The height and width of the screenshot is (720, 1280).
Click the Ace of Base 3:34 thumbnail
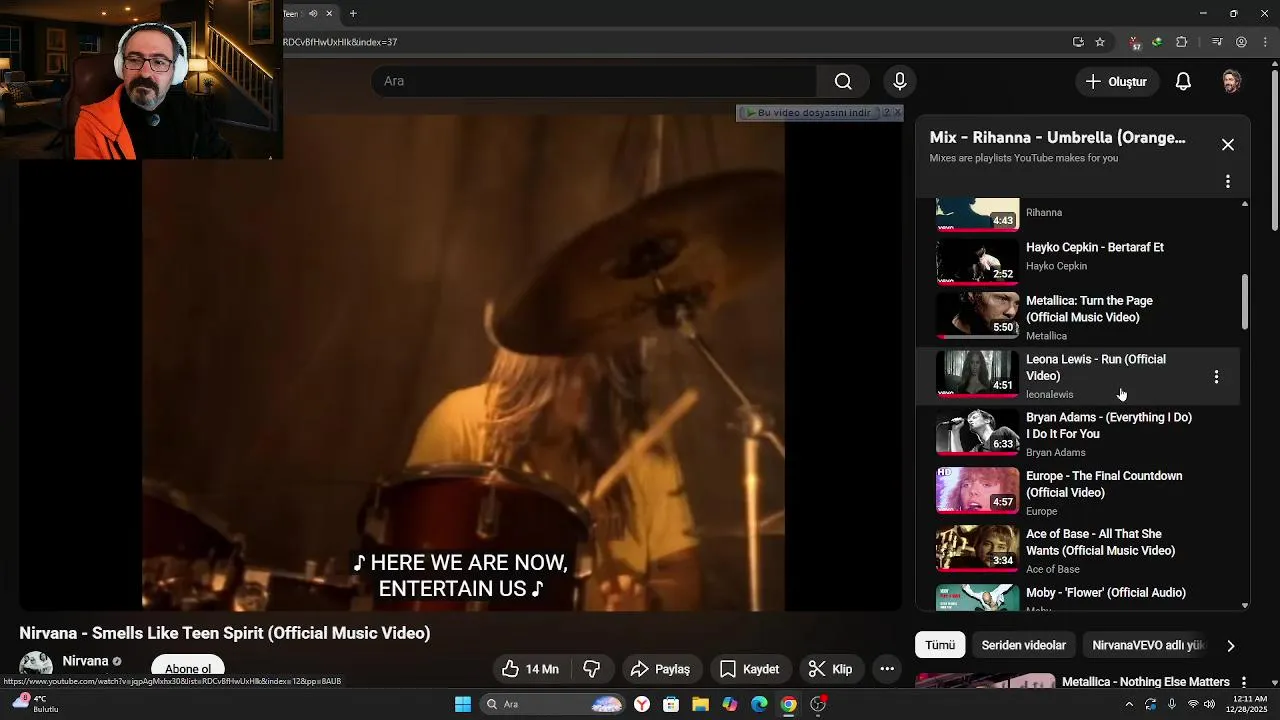pyautogui.click(x=977, y=549)
